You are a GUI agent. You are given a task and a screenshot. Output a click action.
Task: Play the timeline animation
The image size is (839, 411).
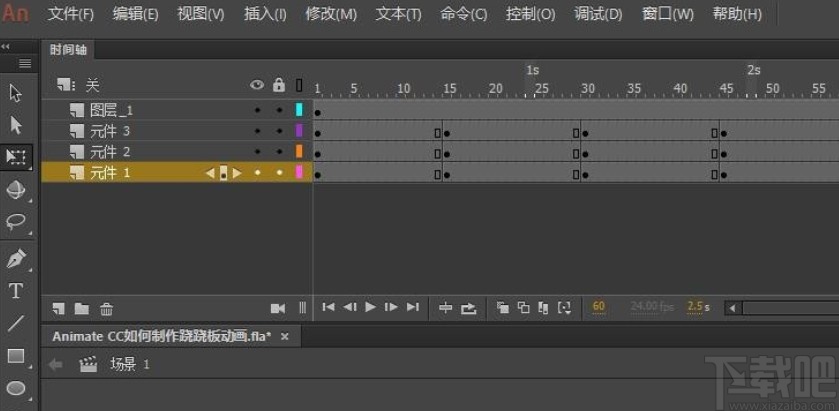(370, 307)
